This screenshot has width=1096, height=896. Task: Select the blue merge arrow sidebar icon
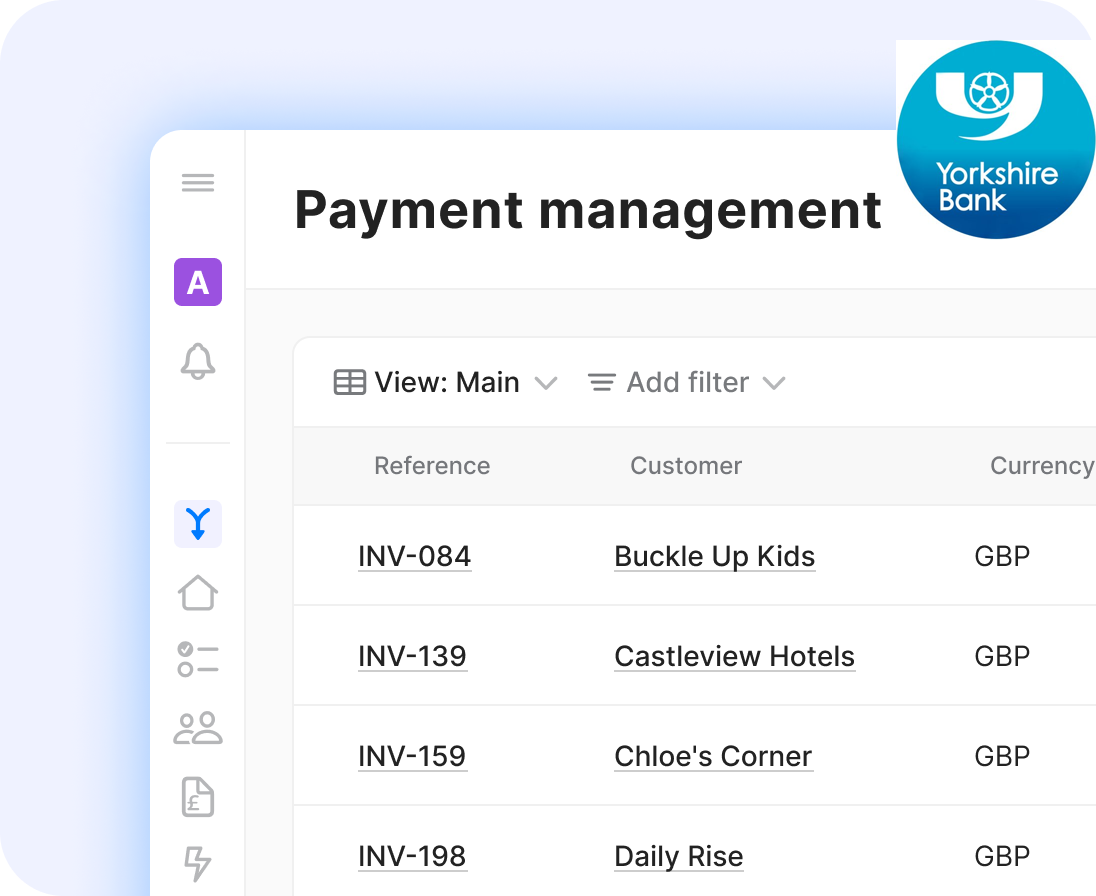pyautogui.click(x=198, y=524)
